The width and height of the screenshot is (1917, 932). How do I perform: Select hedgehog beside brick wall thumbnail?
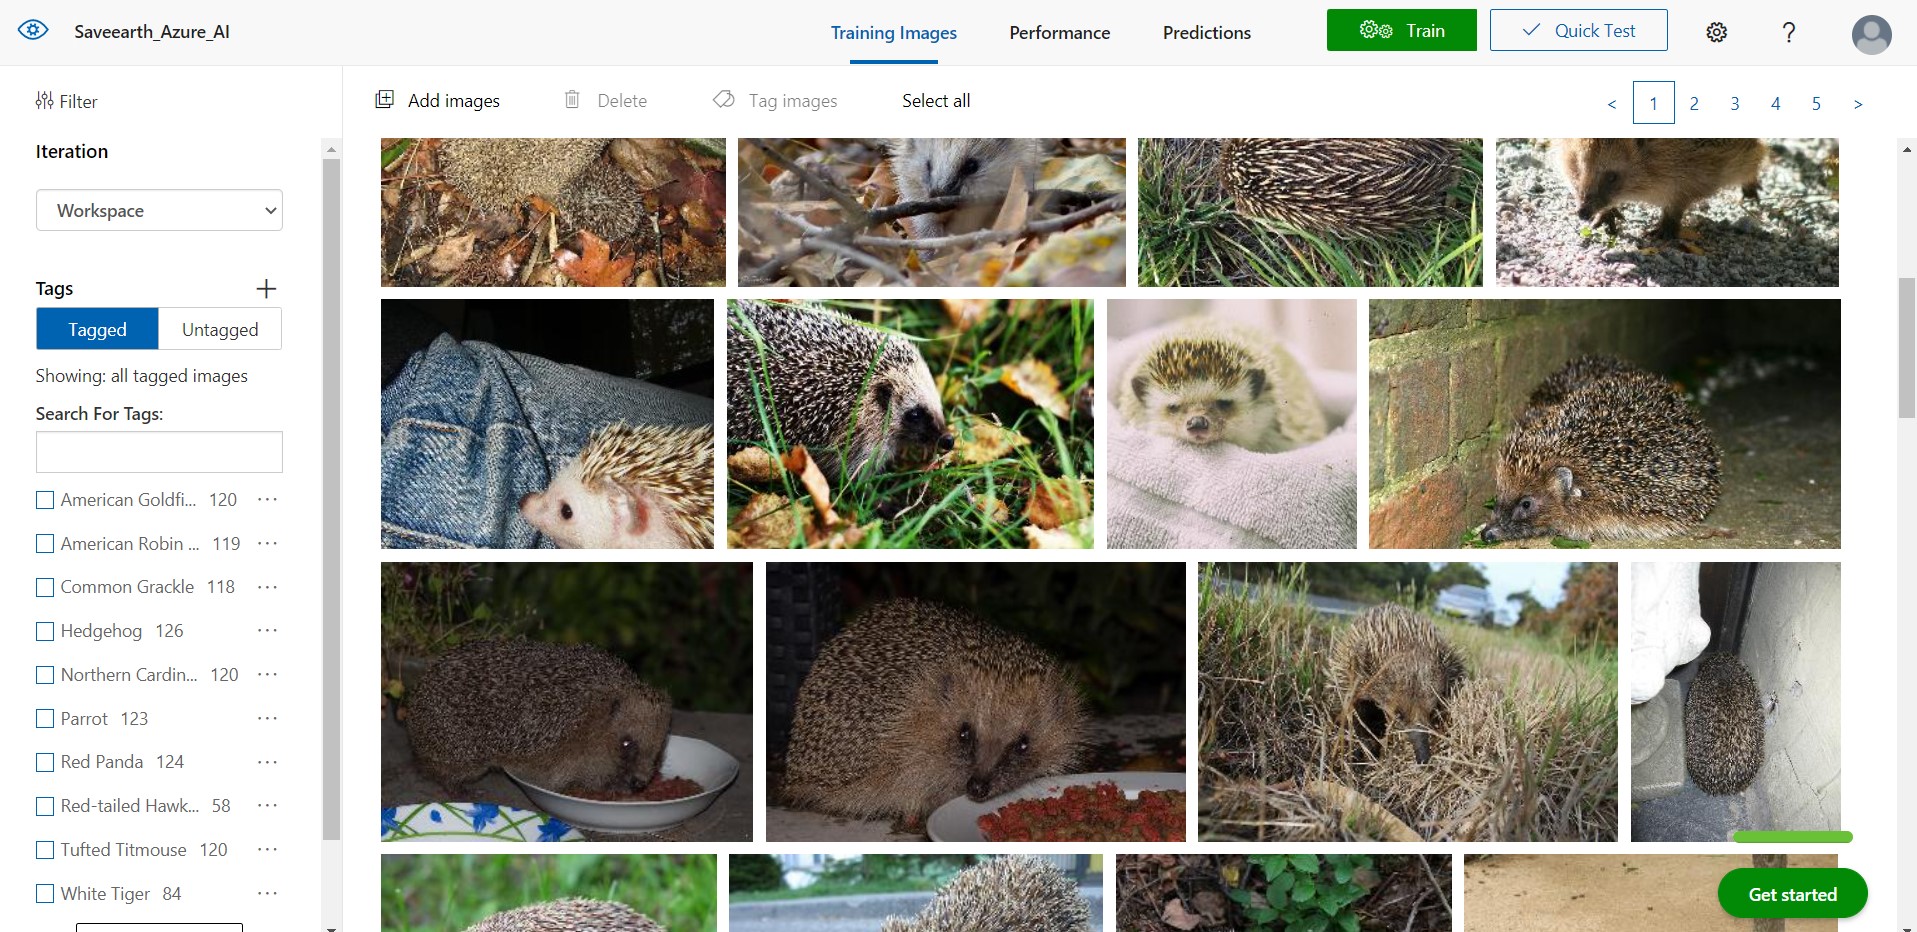coord(1604,424)
